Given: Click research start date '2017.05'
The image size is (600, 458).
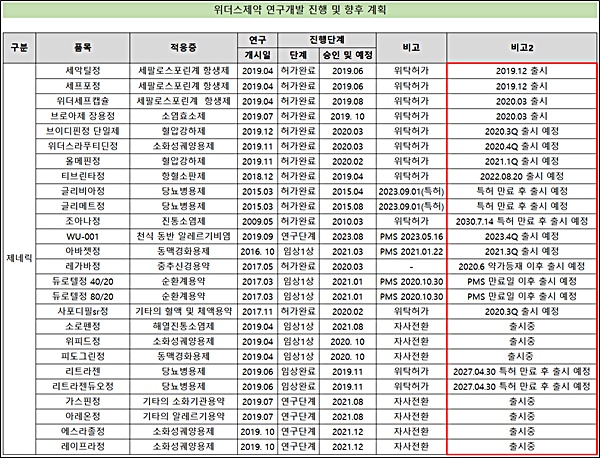Looking at the screenshot, I should (x=258, y=267).
